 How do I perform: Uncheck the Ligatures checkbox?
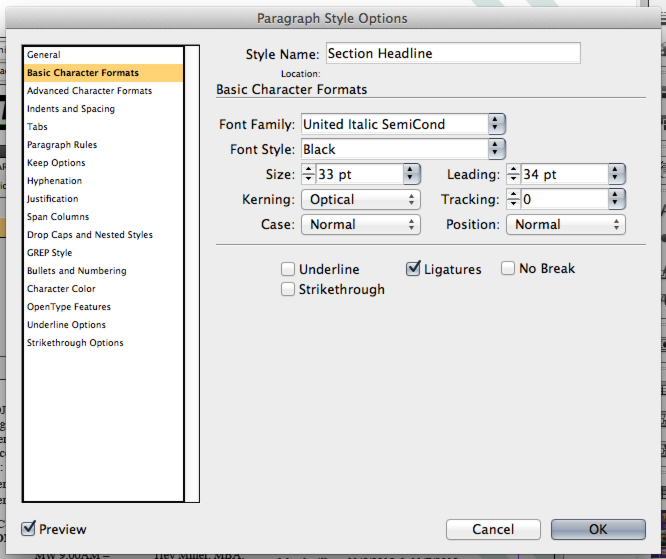[x=413, y=268]
